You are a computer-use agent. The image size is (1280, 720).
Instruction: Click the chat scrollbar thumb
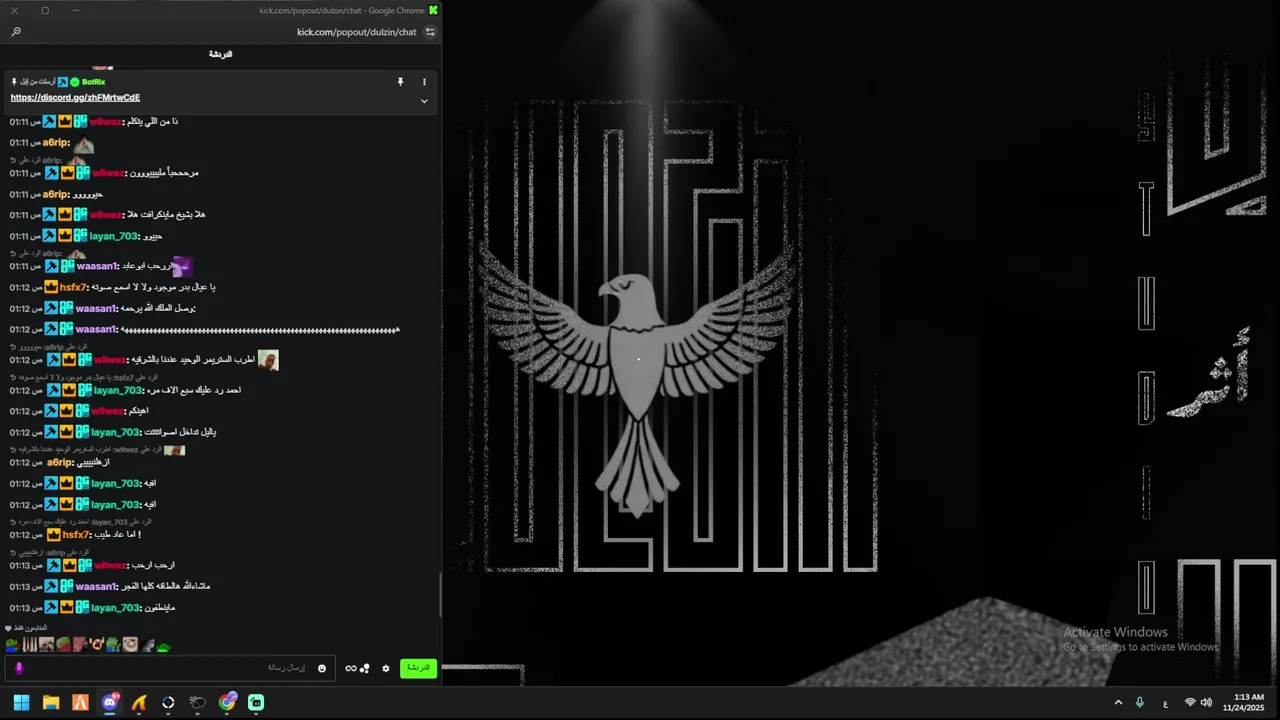pyautogui.click(x=440, y=595)
